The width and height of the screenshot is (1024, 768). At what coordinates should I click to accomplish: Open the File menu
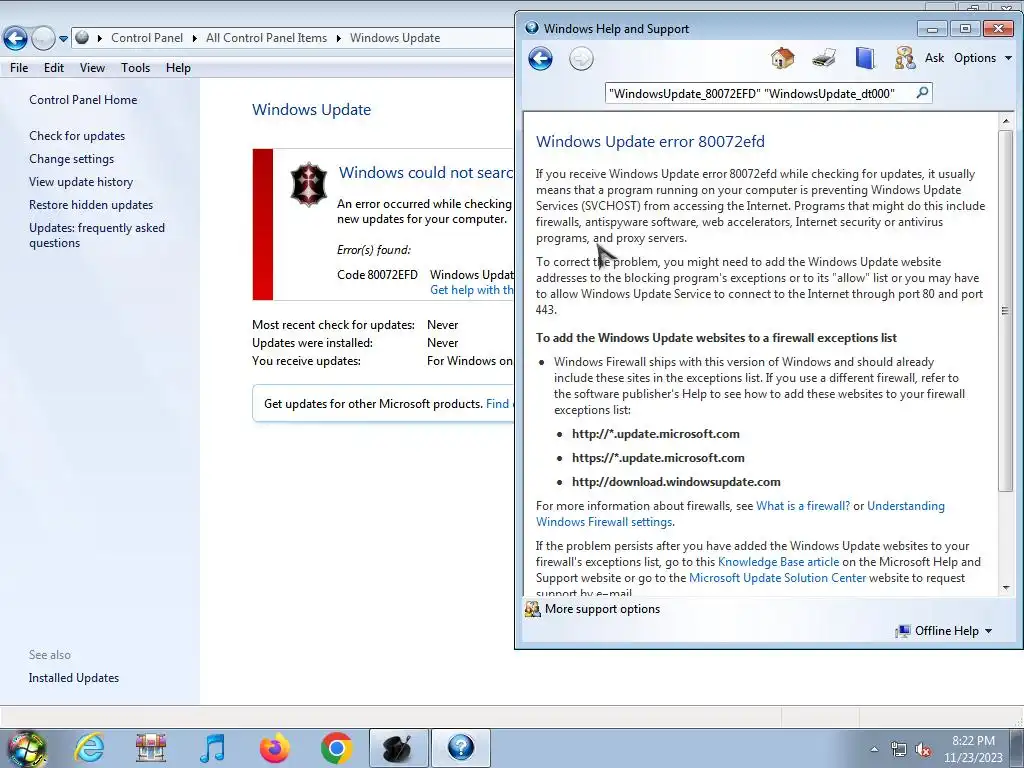pos(19,68)
